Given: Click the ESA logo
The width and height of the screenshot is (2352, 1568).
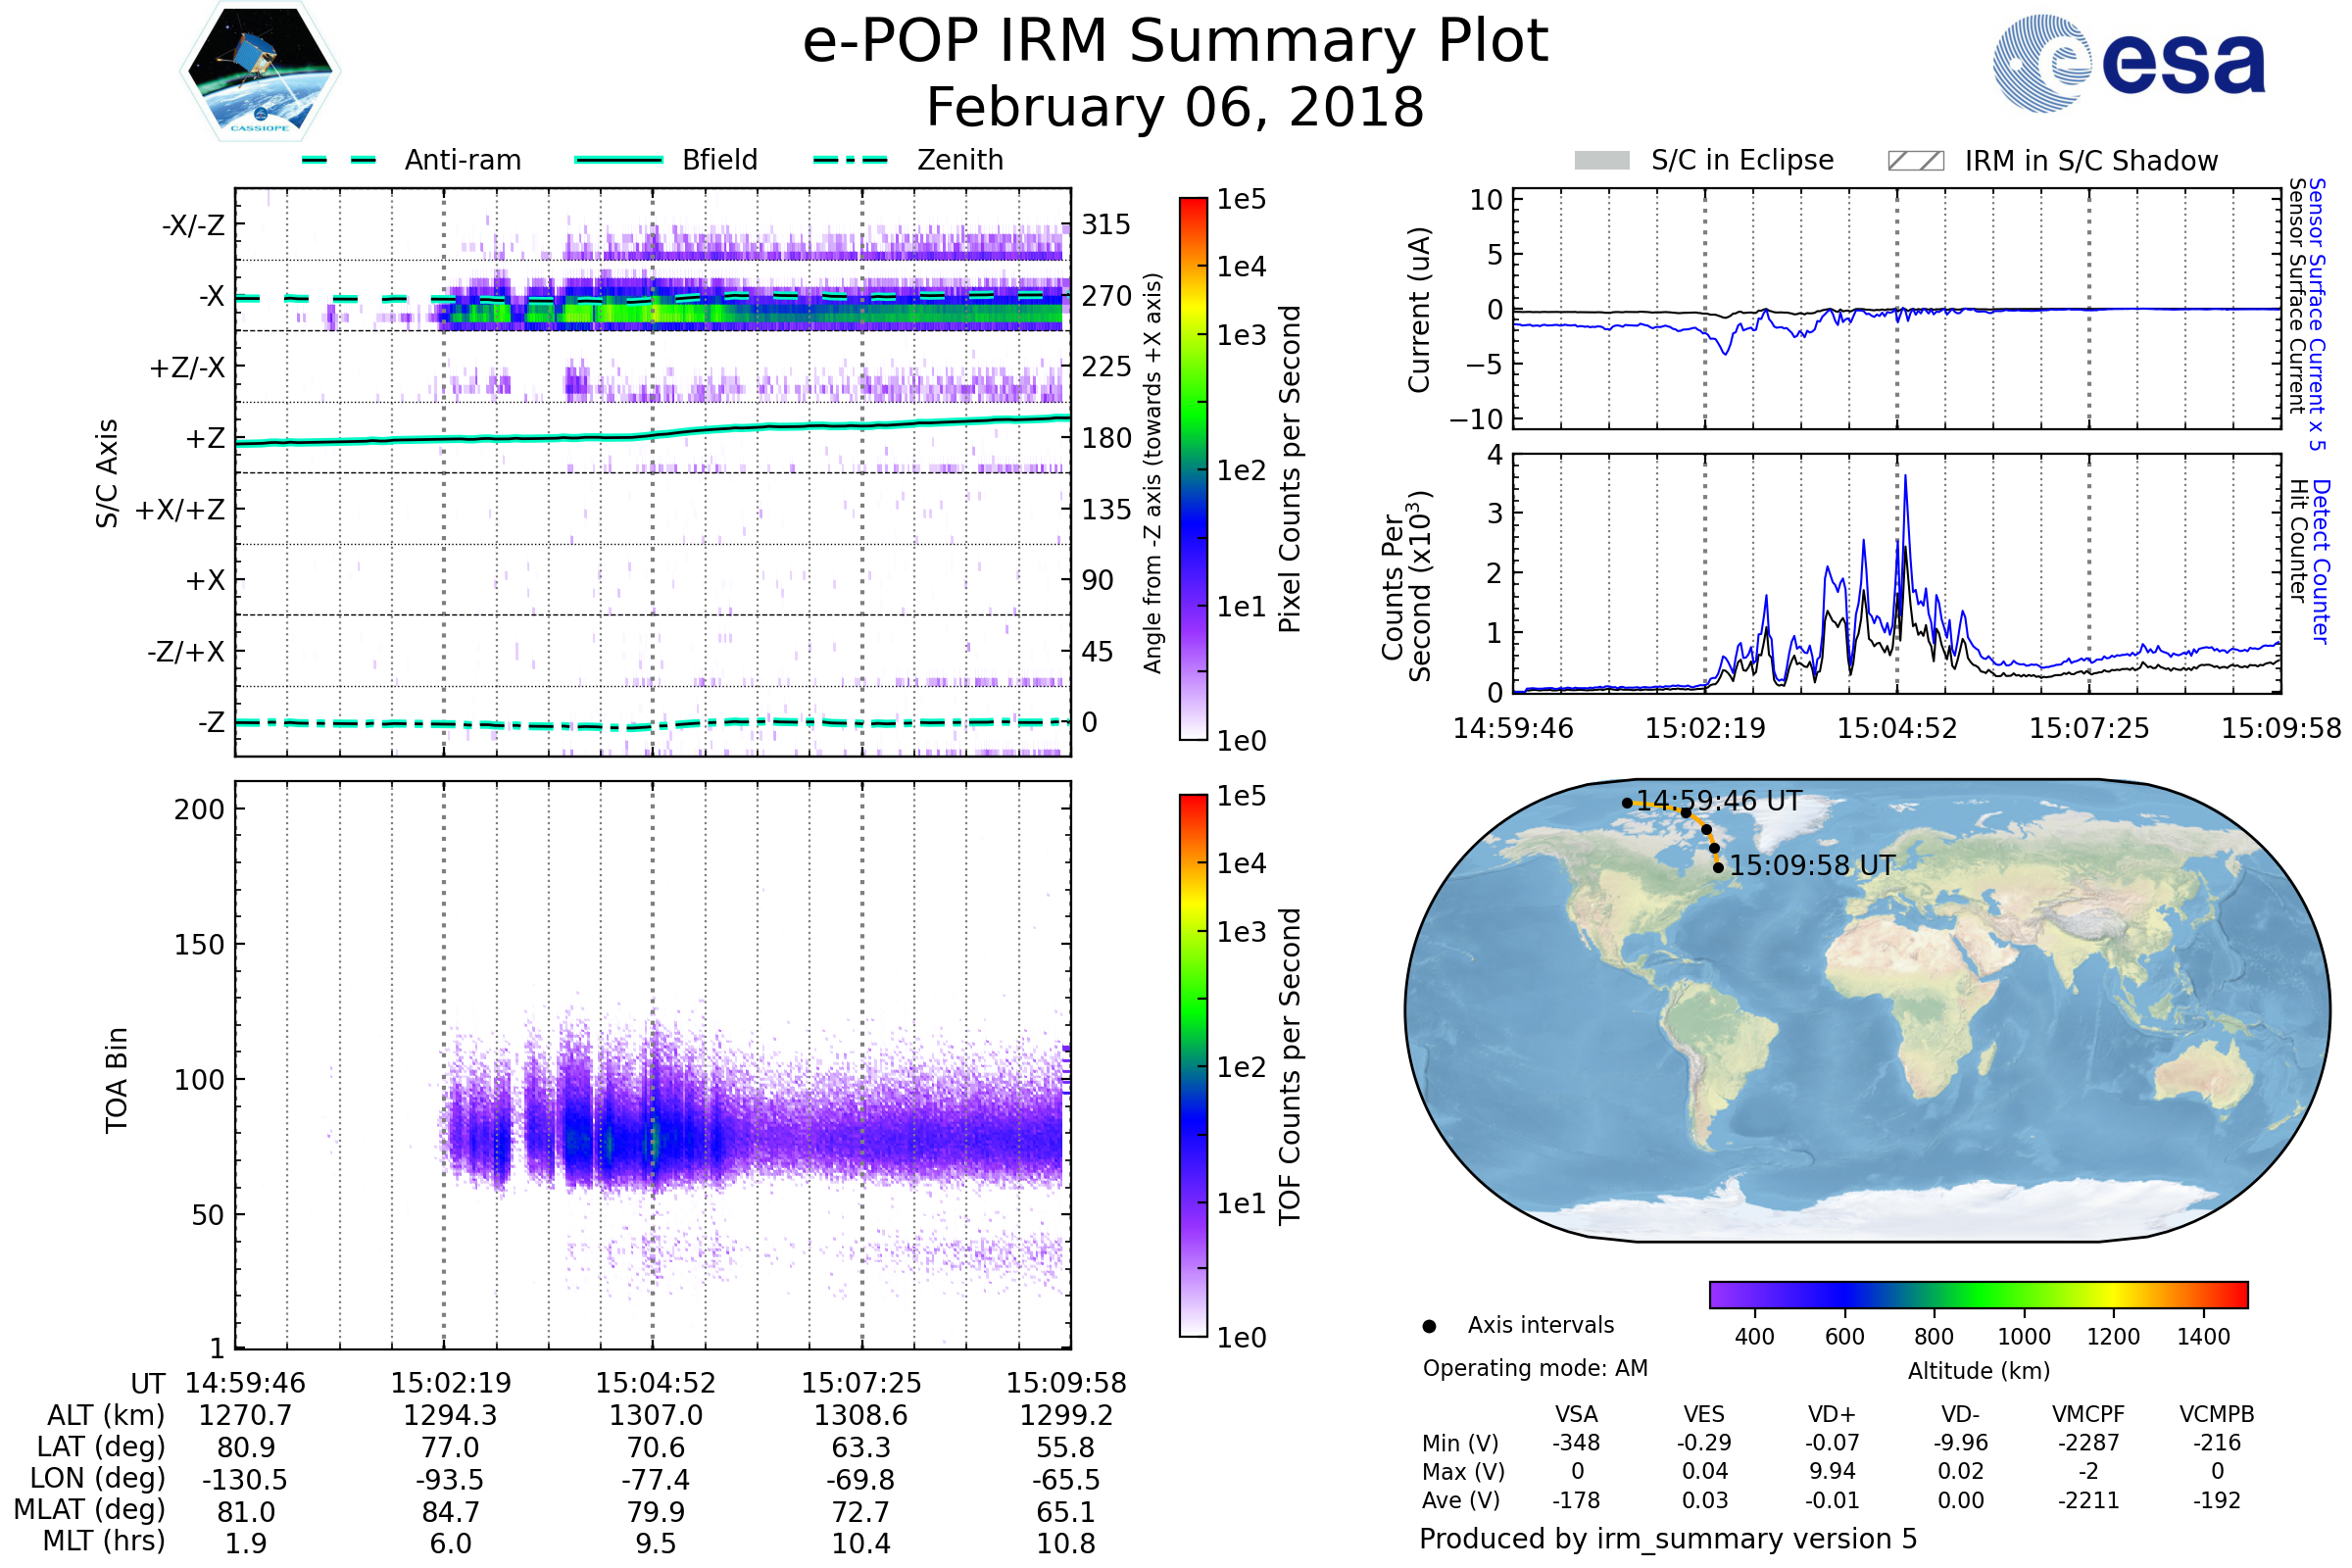Looking at the screenshot, I should pos(2128,62).
